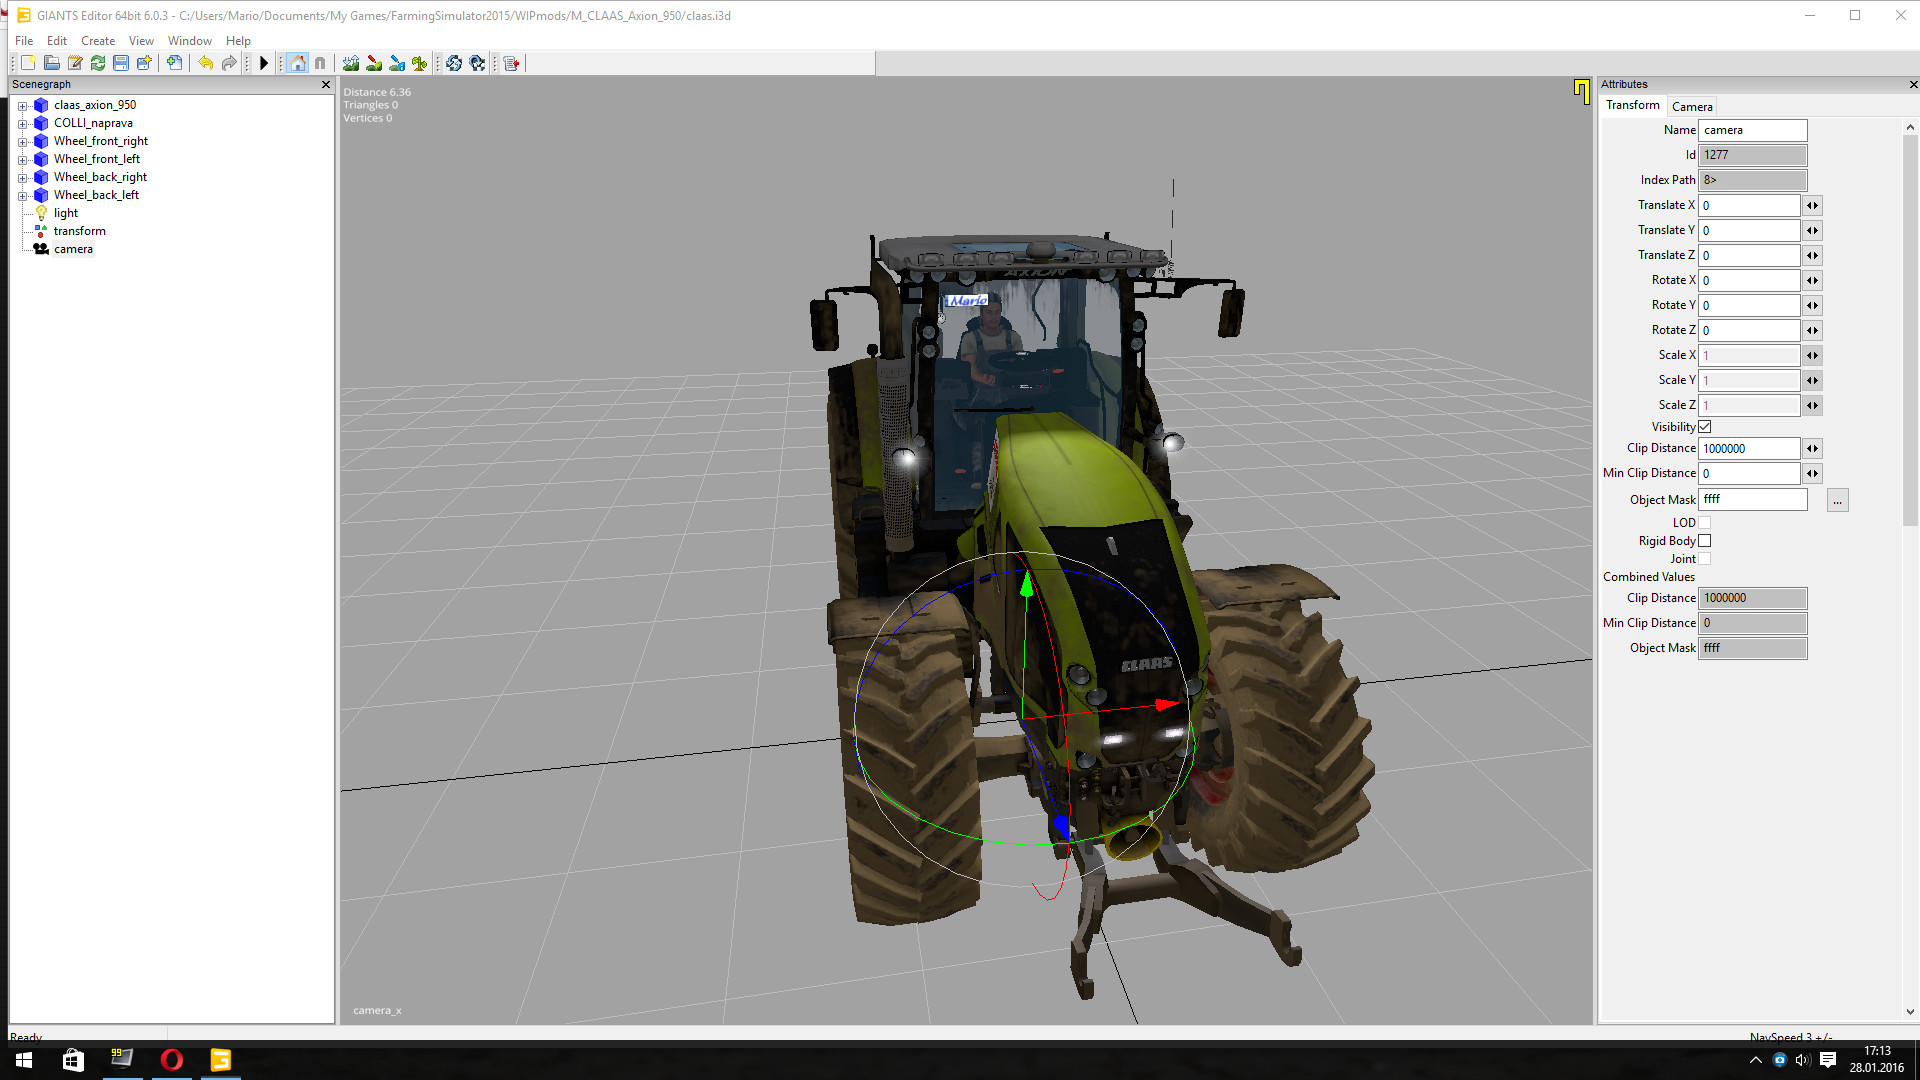Switch to the Camera attributes tab
The width and height of the screenshot is (1920, 1080).
pos(1692,106)
